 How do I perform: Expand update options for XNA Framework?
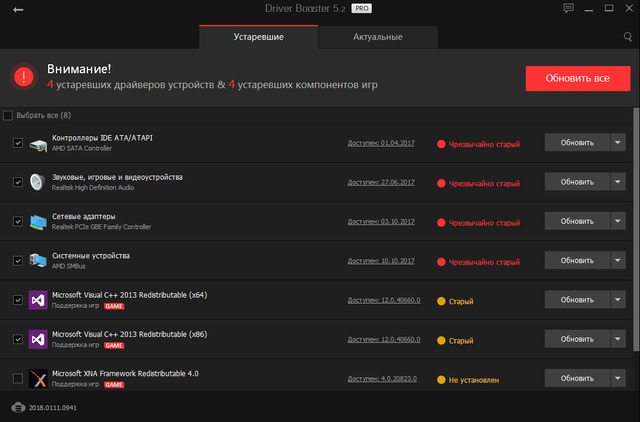(x=618, y=378)
